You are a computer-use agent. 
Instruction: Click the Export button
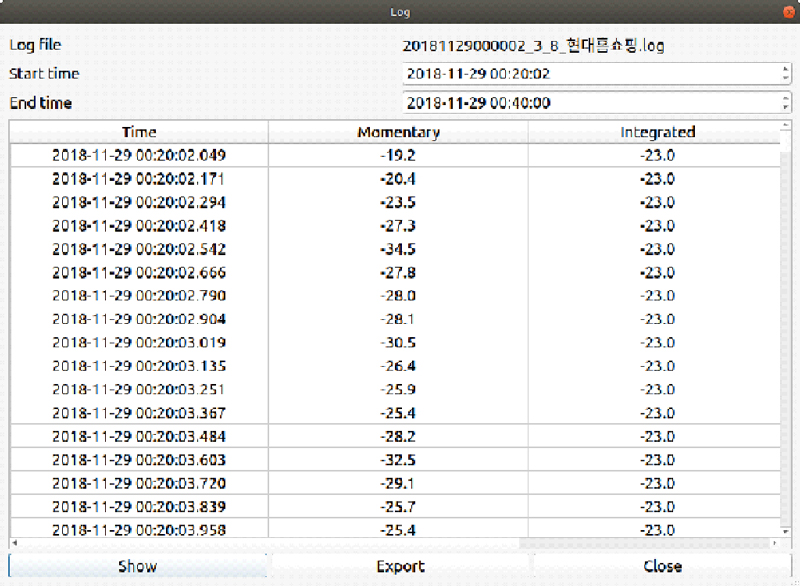[401, 566]
